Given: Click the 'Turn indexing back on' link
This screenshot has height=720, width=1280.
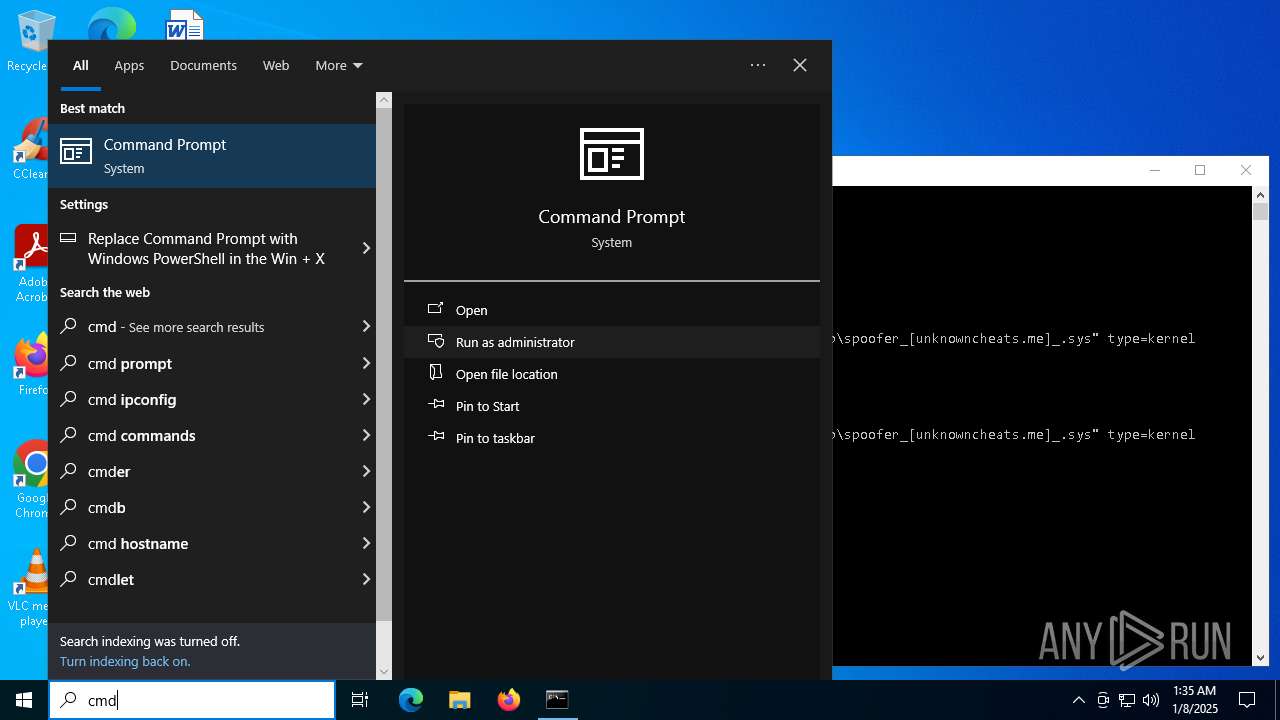Looking at the screenshot, I should coord(125,661).
